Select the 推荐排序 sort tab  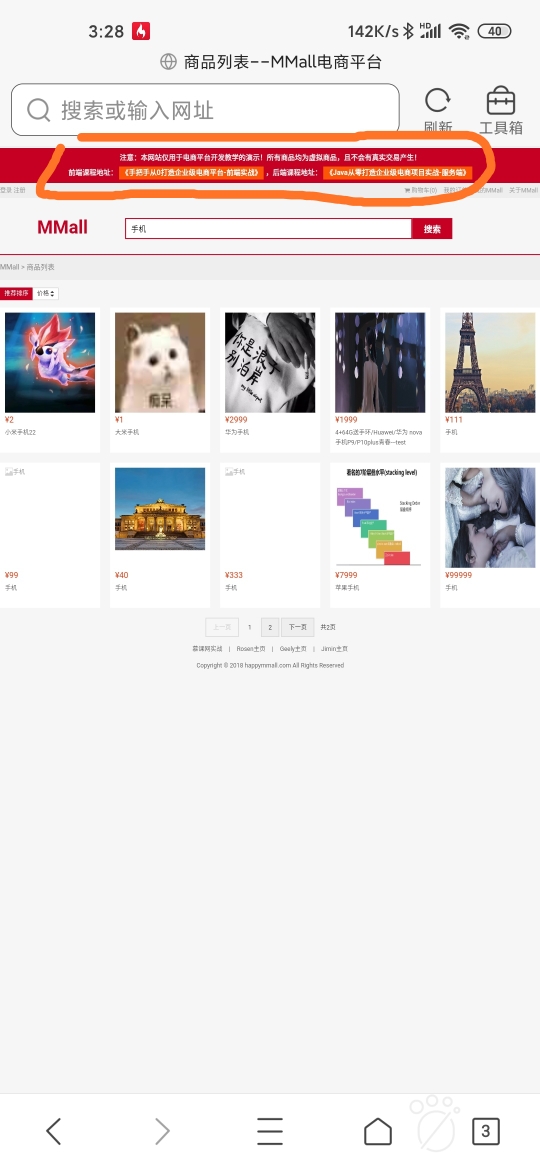pyautogui.click(x=16, y=293)
